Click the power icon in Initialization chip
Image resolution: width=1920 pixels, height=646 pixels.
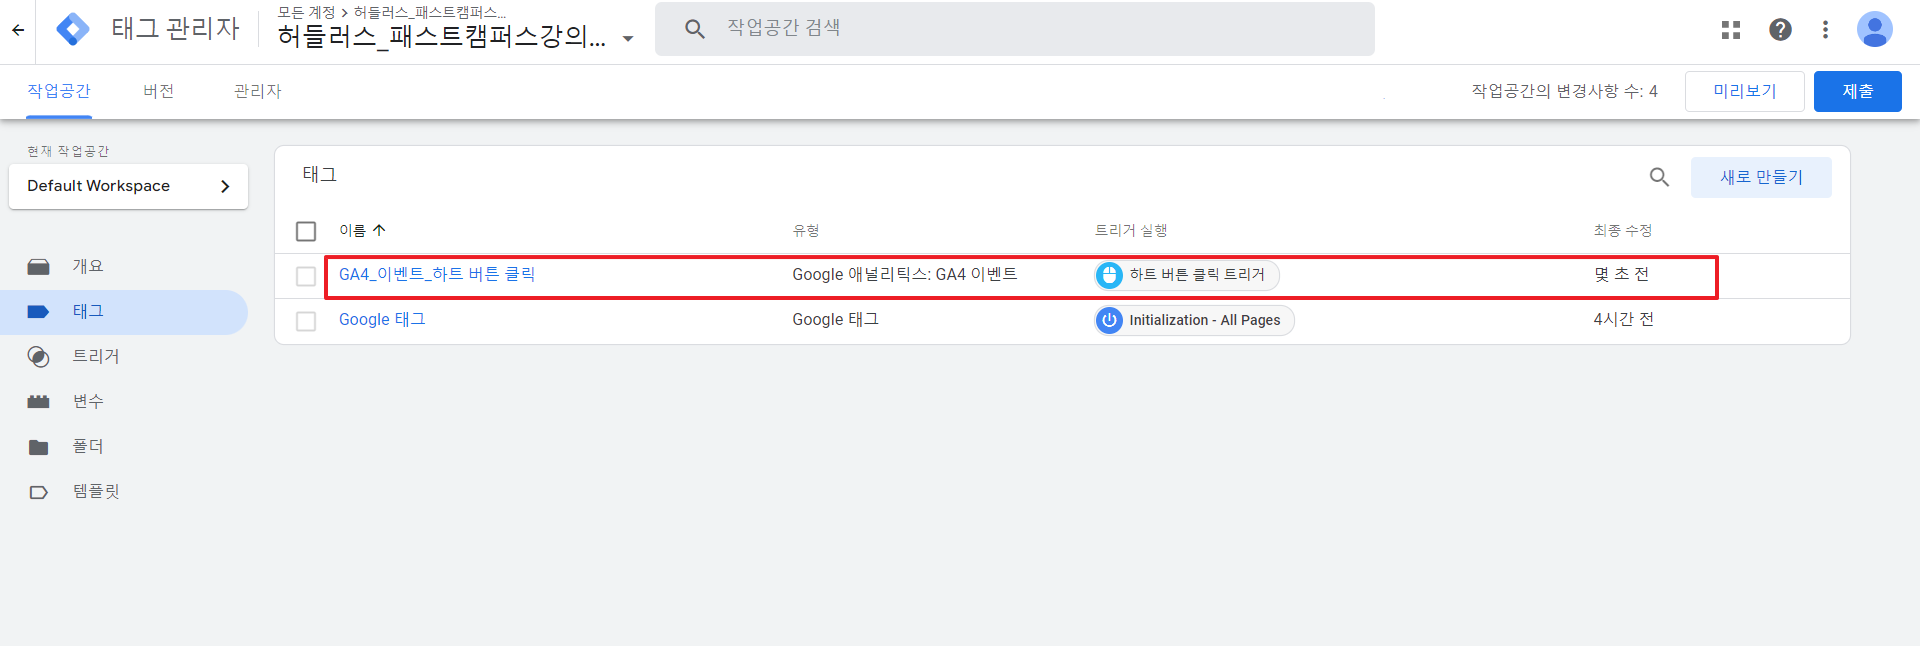tap(1109, 320)
